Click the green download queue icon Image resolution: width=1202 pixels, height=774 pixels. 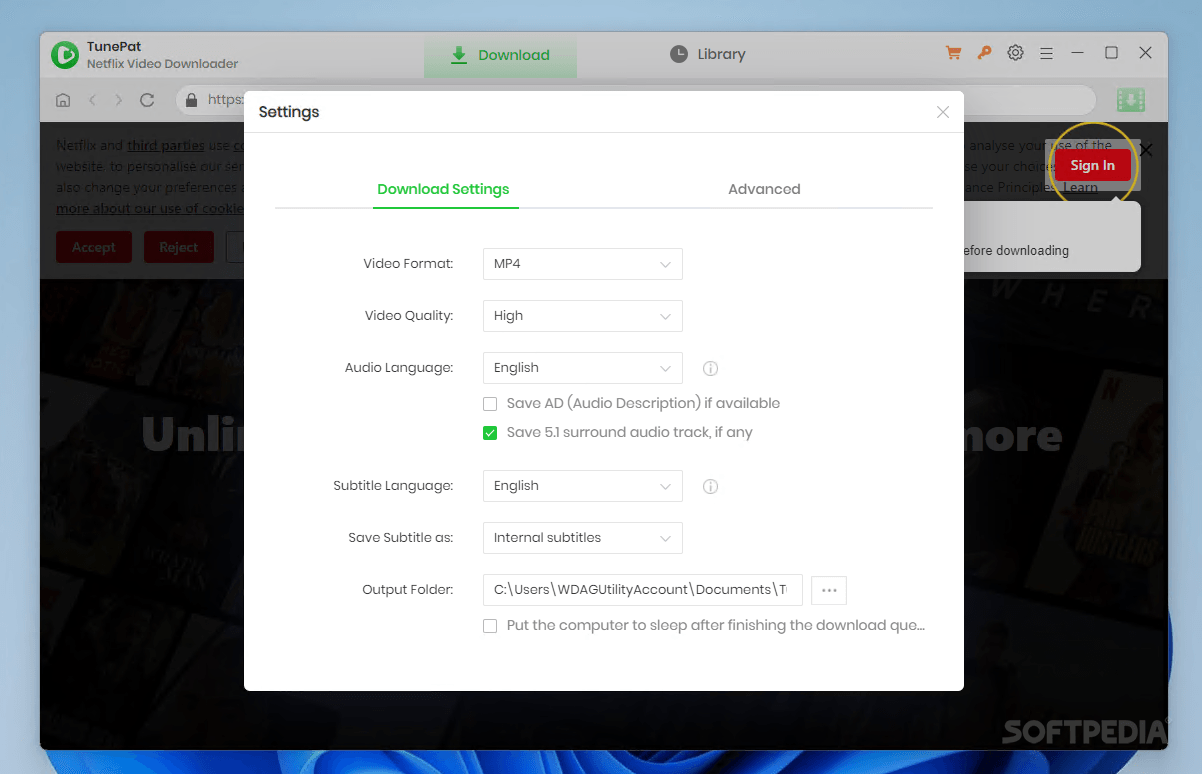(x=1131, y=100)
